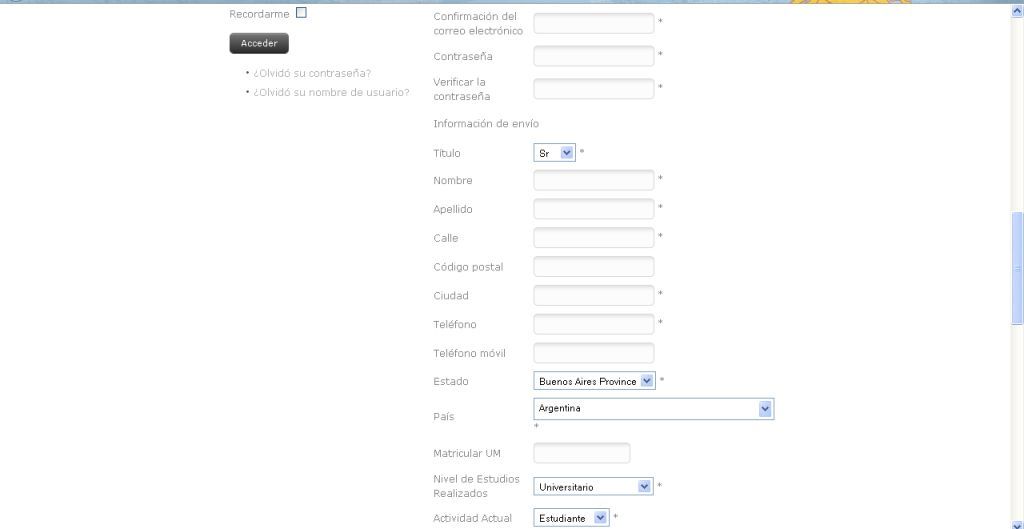
Task: Click the Estado field label
Action: coord(451,381)
